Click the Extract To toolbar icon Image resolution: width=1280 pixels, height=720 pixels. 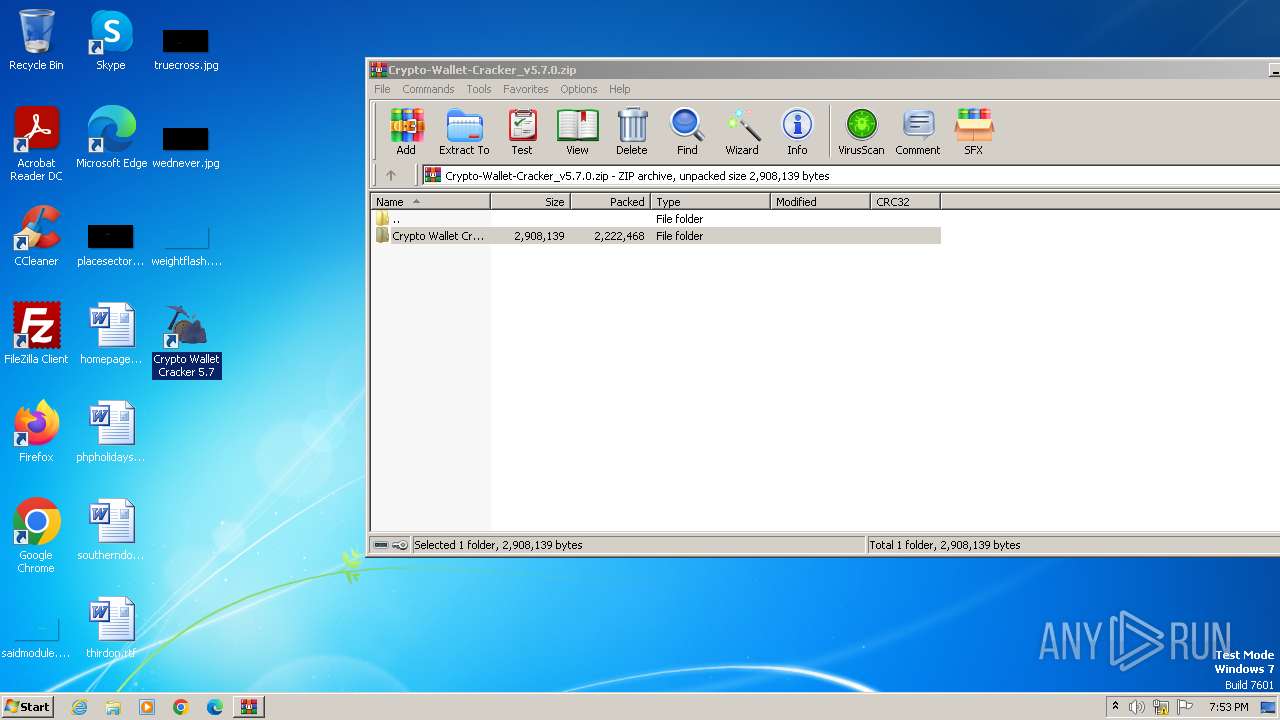pos(464,132)
